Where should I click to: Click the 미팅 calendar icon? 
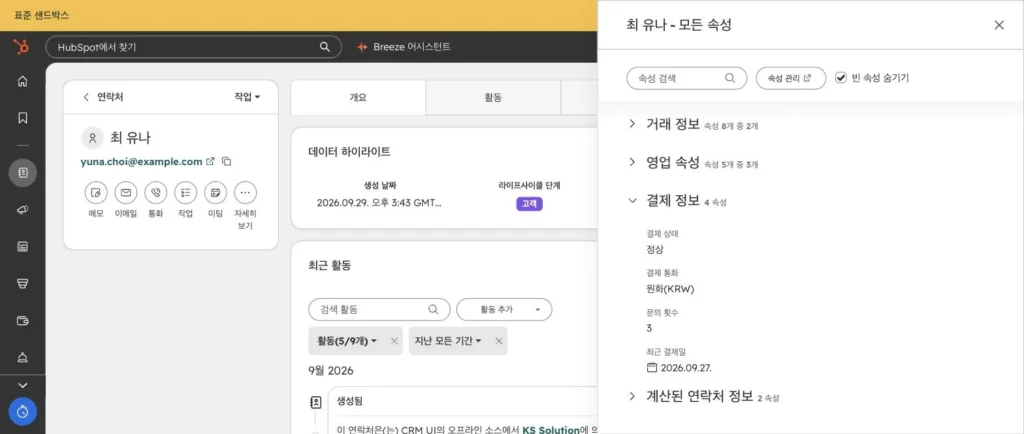coord(216,193)
